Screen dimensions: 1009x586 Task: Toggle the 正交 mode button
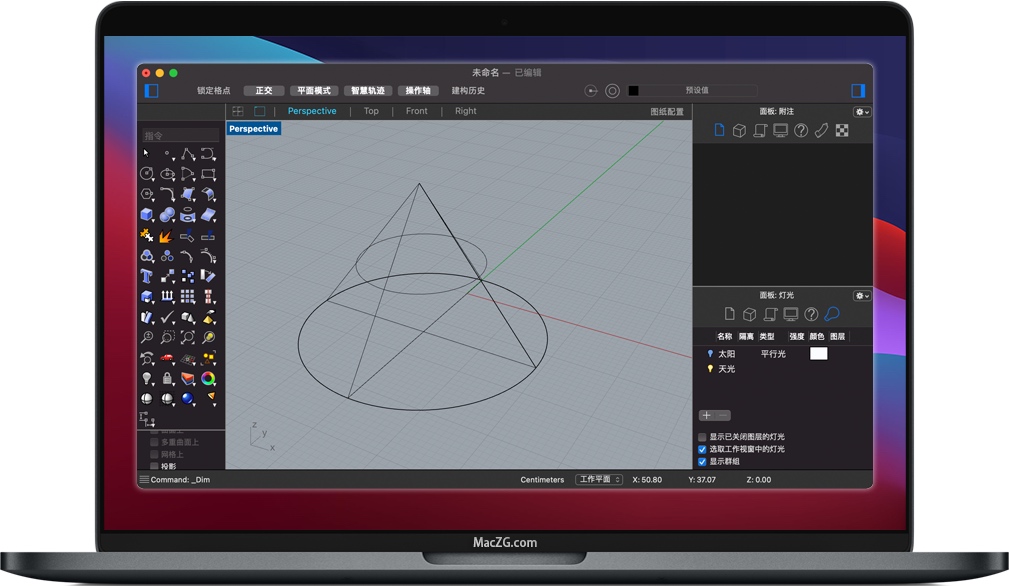pos(263,90)
